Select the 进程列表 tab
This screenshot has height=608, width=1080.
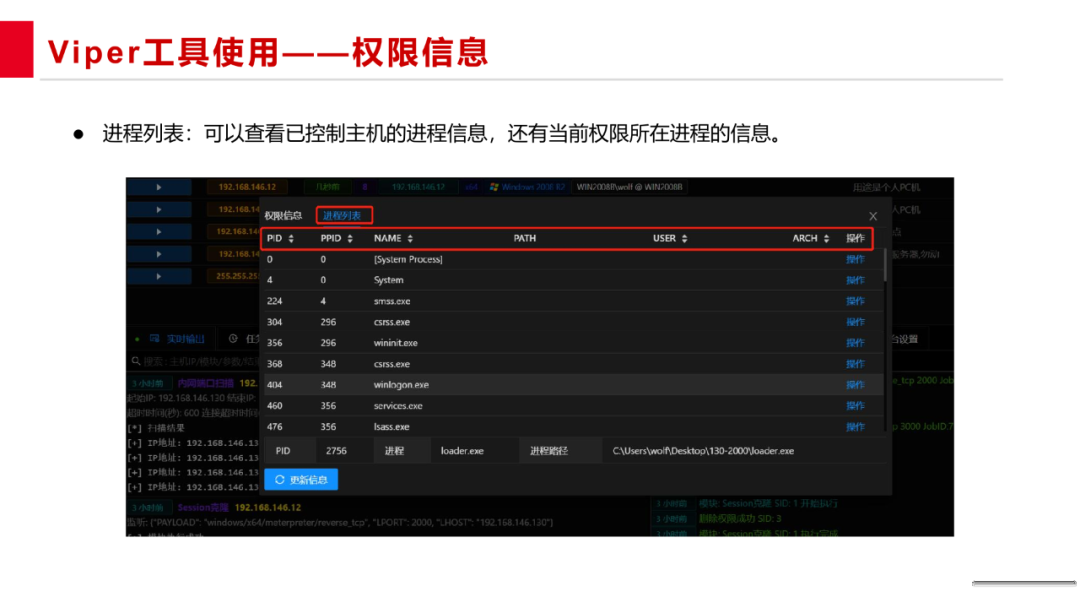coord(342,216)
